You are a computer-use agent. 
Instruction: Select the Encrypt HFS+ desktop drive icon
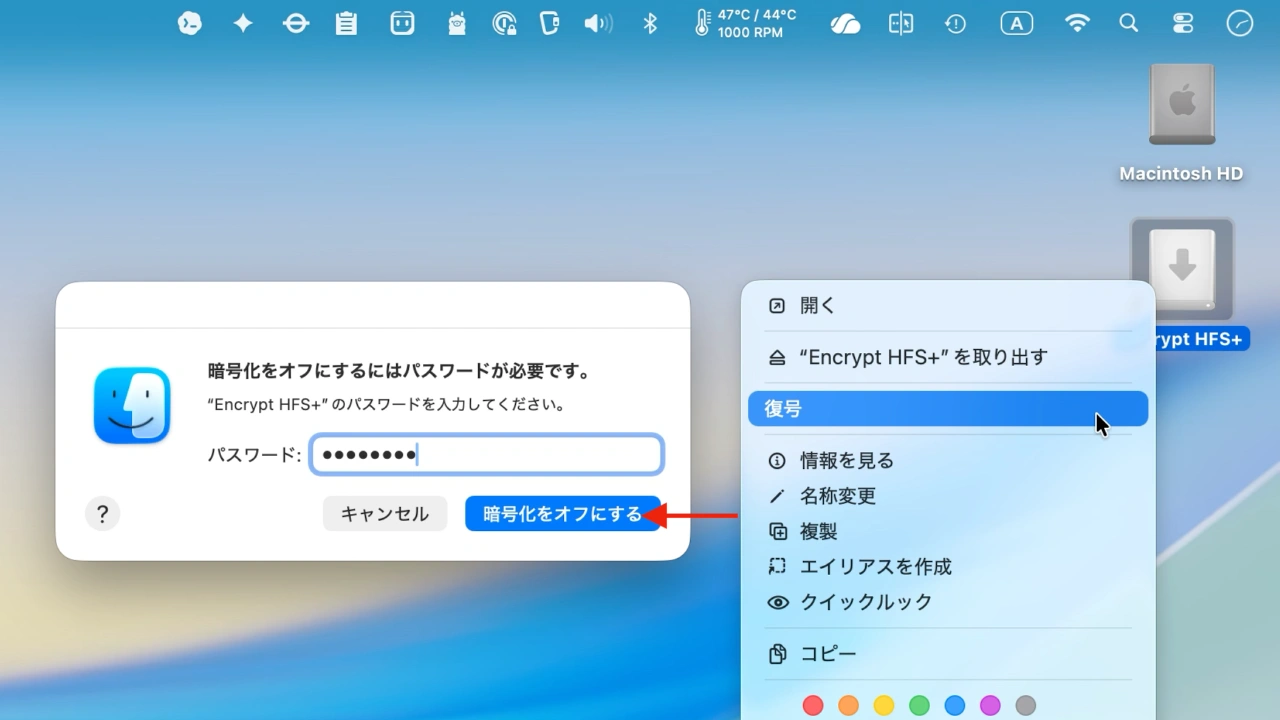(x=1182, y=268)
